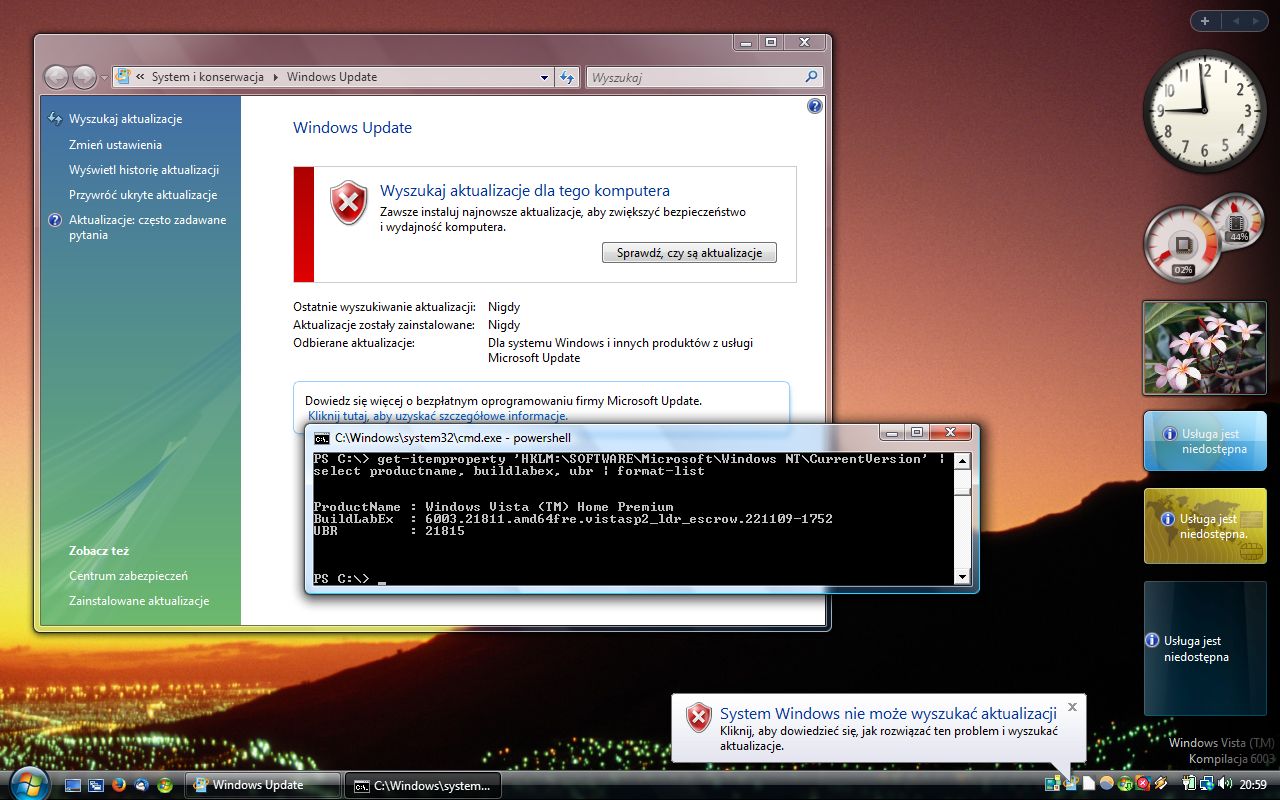Click the network status icon in the system tray
1280x800 pixels.
(x=1207, y=784)
